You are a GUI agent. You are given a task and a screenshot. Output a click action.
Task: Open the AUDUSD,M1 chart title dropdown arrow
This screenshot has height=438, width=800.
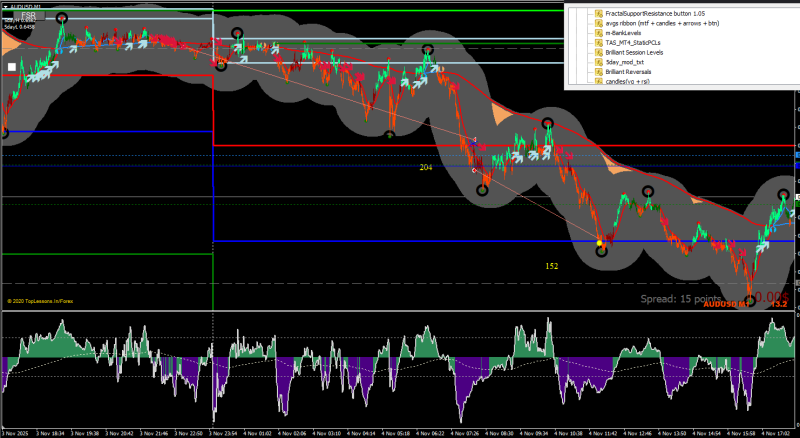click(5, 7)
